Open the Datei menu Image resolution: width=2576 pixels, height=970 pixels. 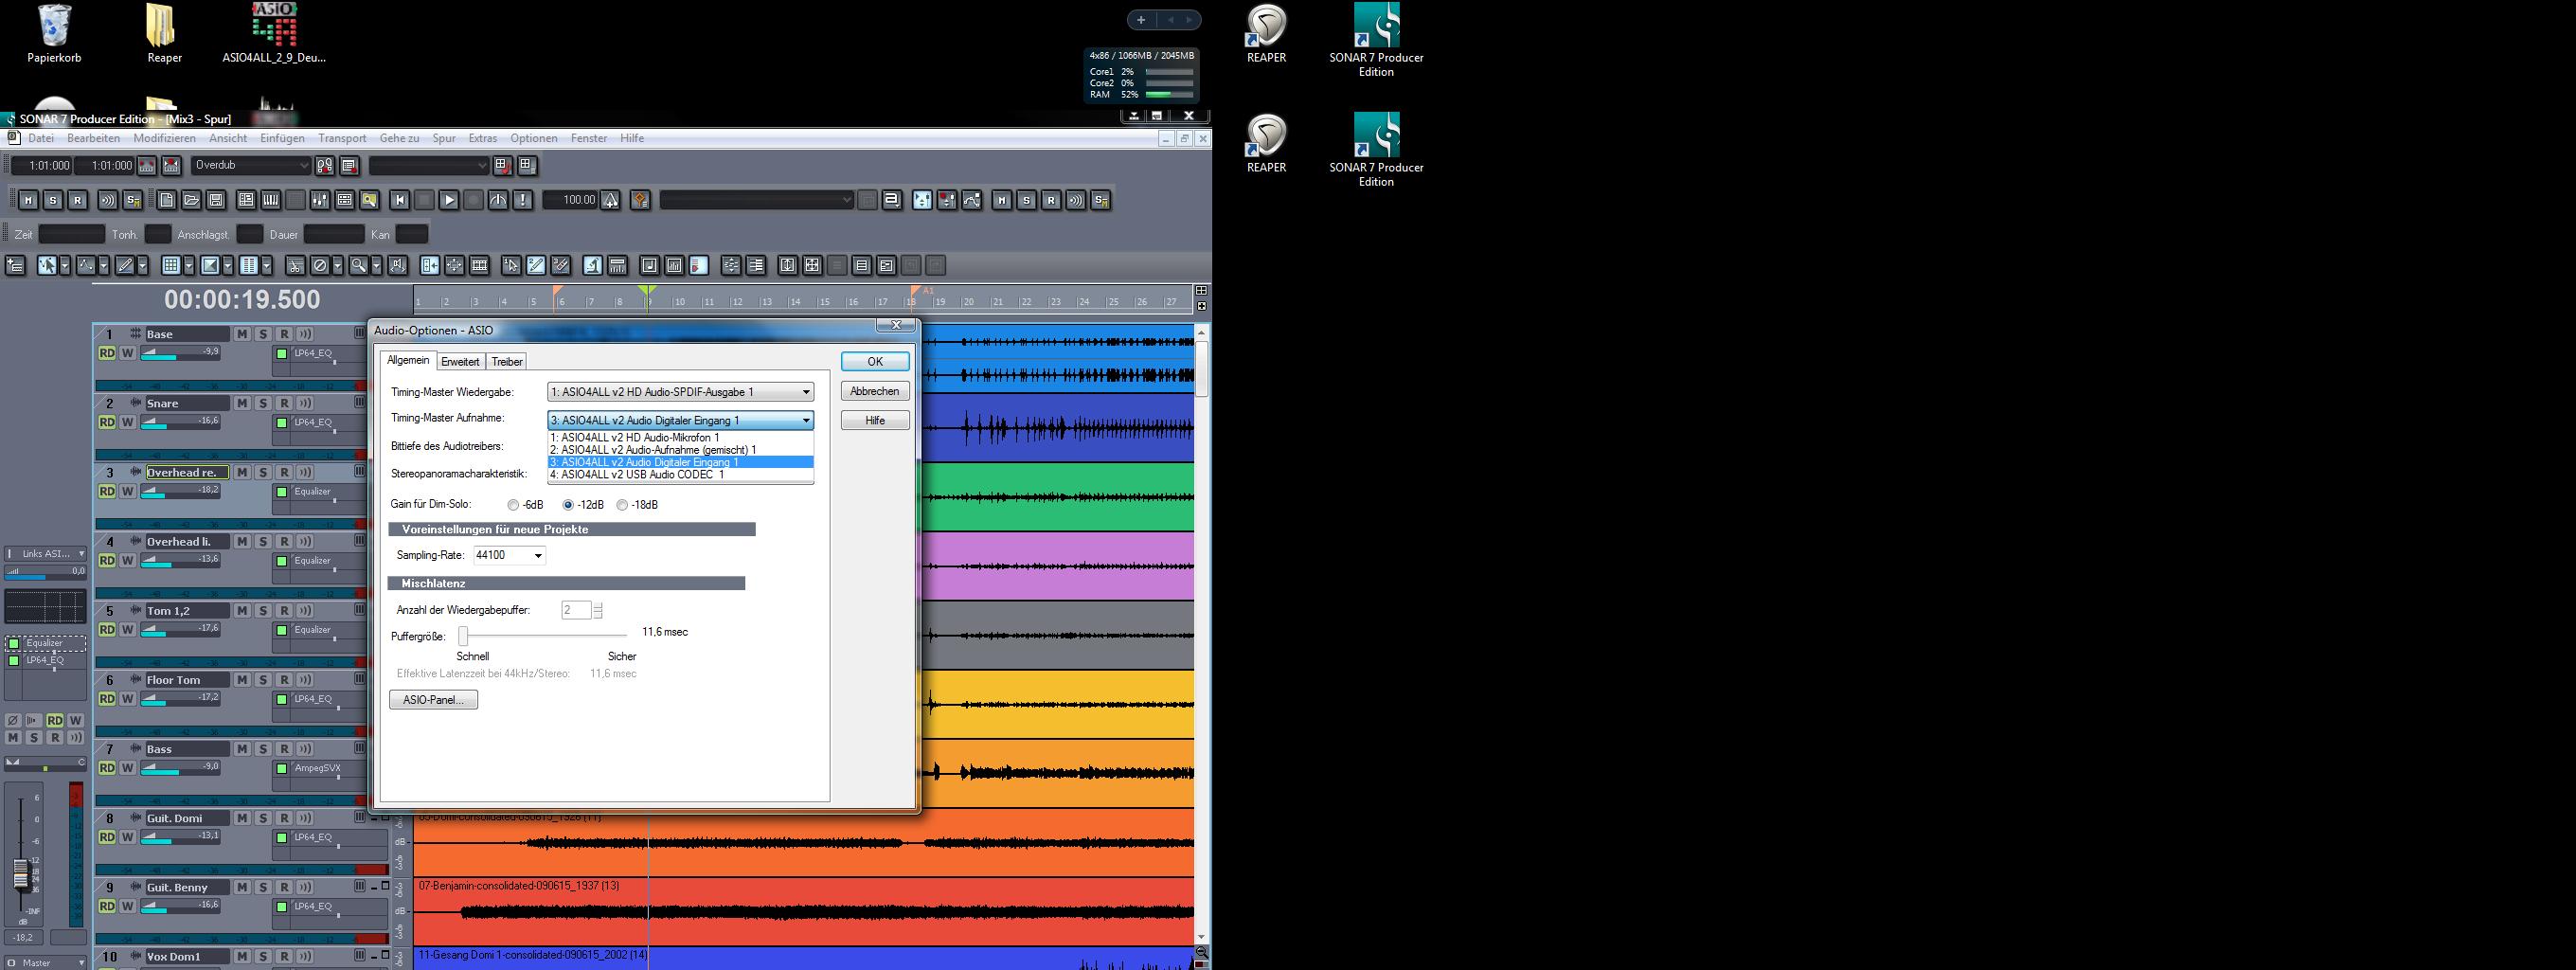(41, 138)
